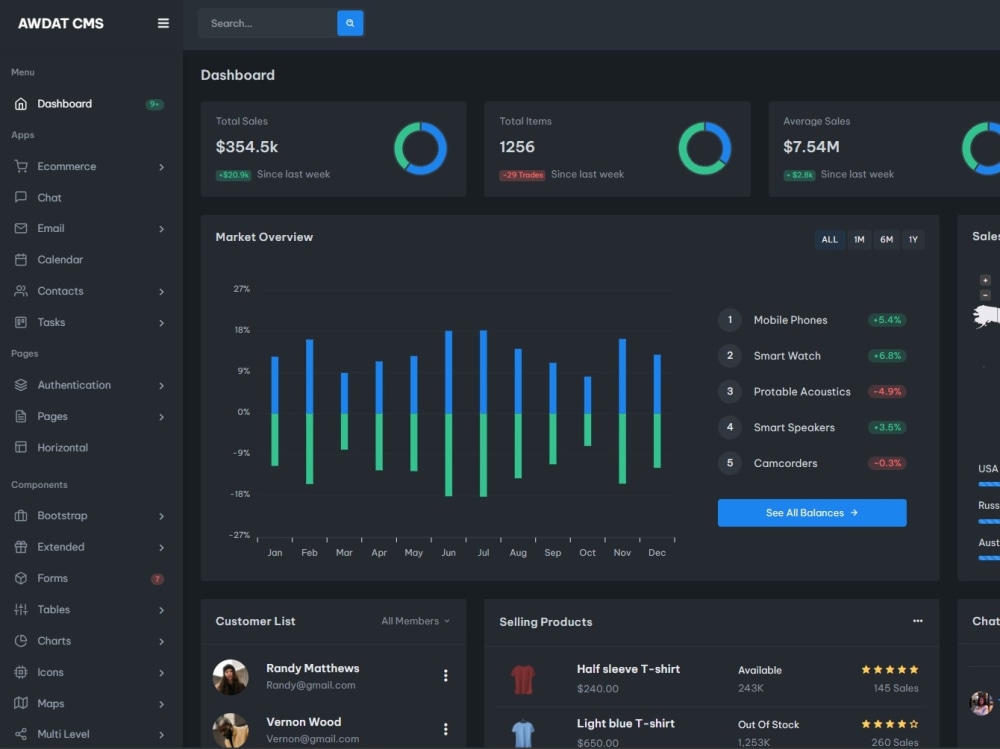Click the Charts pie icon

(21, 641)
